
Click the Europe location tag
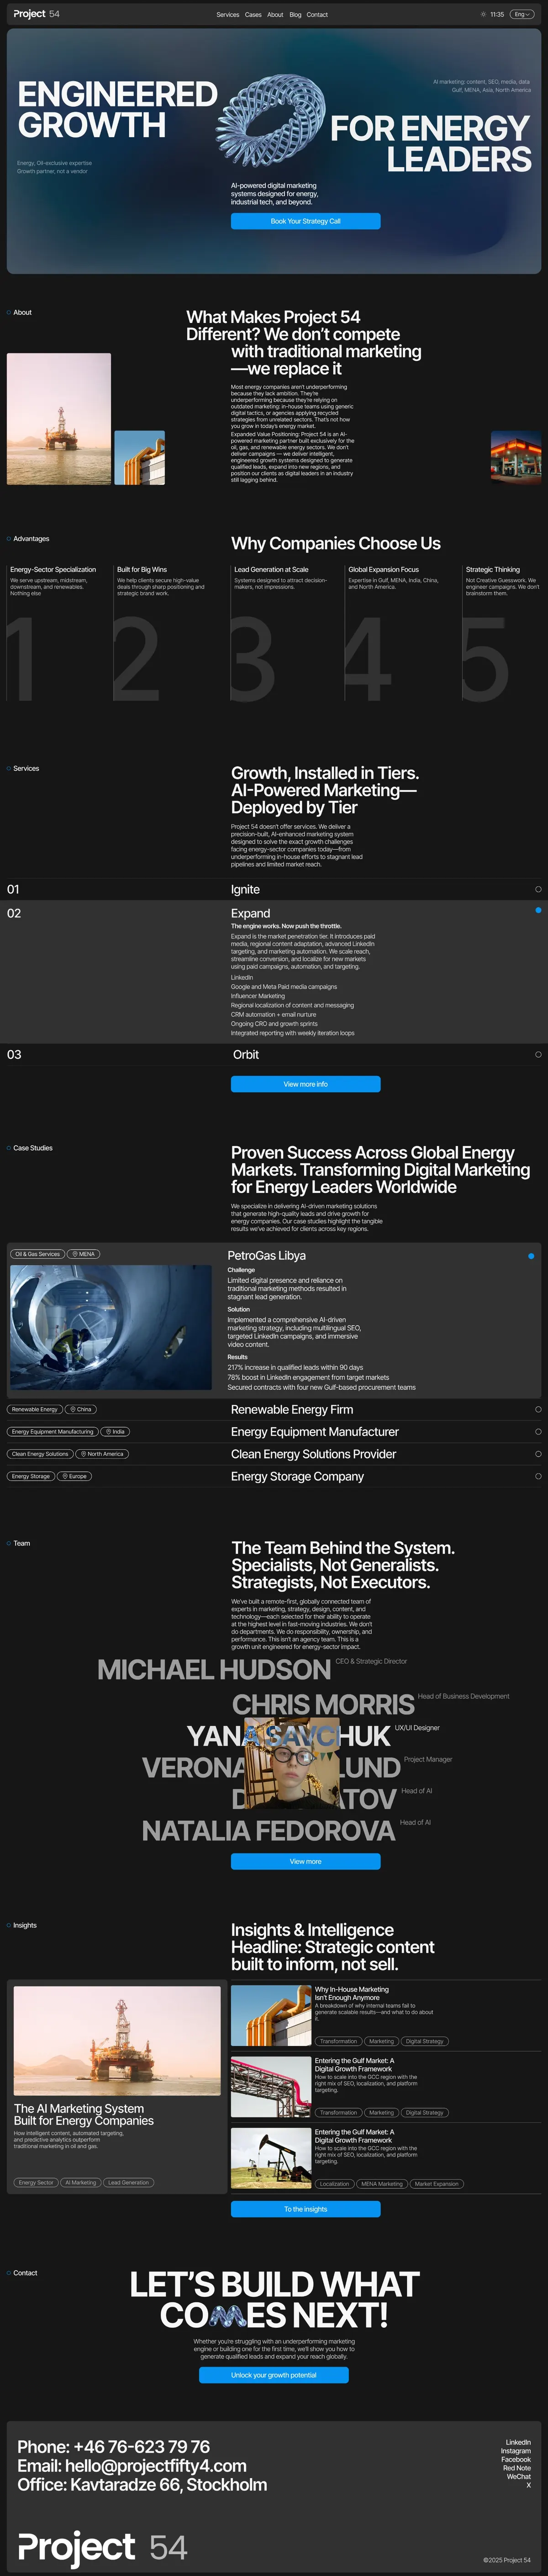pyautogui.click(x=74, y=1476)
